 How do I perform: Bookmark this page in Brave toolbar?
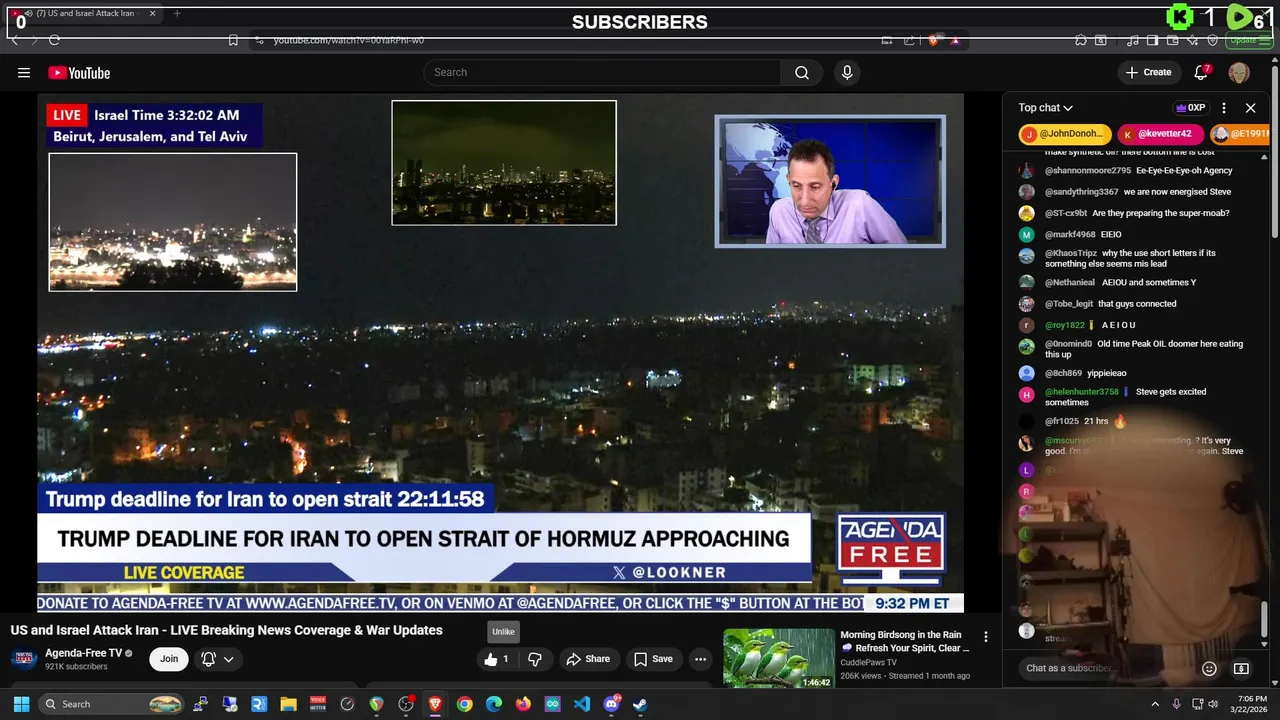tap(233, 40)
